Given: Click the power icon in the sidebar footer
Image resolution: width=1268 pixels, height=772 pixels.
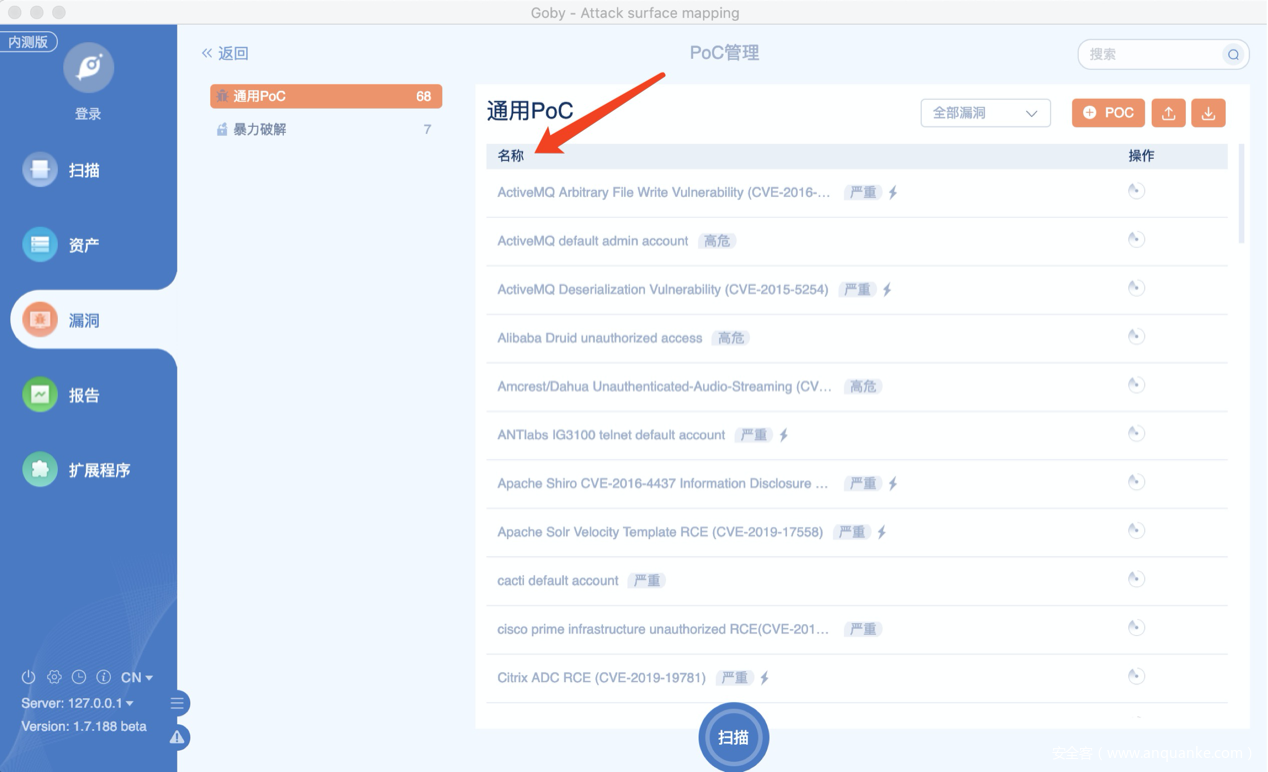Looking at the screenshot, I should click(x=29, y=677).
